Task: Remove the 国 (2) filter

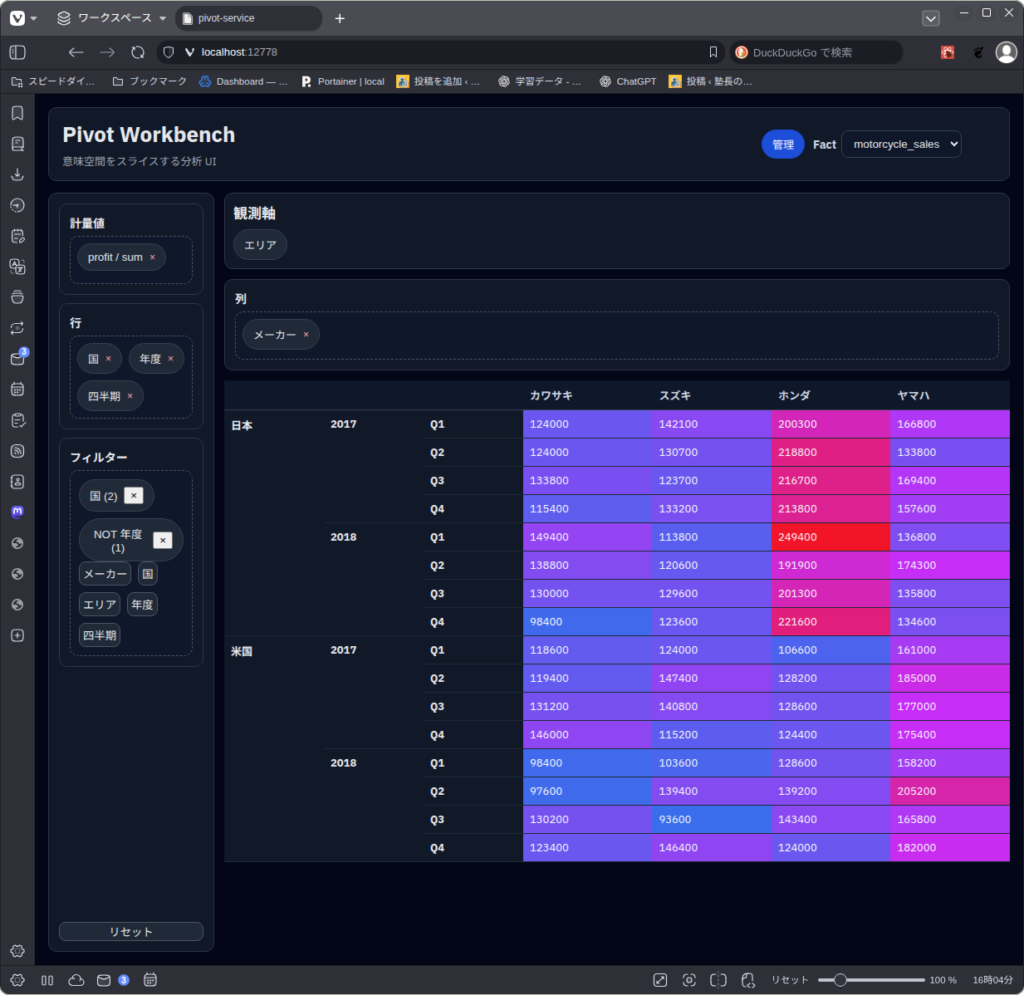Action: 134,496
